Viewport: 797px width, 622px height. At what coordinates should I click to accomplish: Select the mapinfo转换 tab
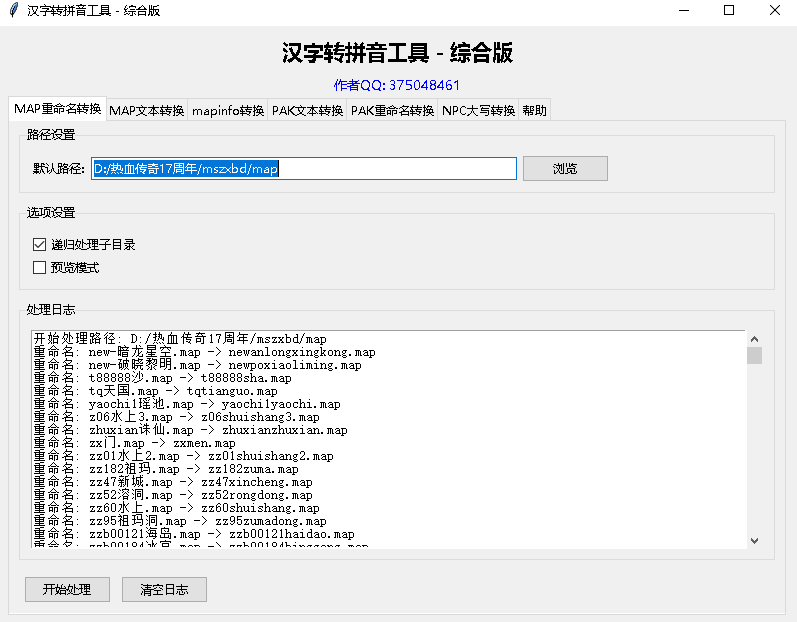click(228, 111)
